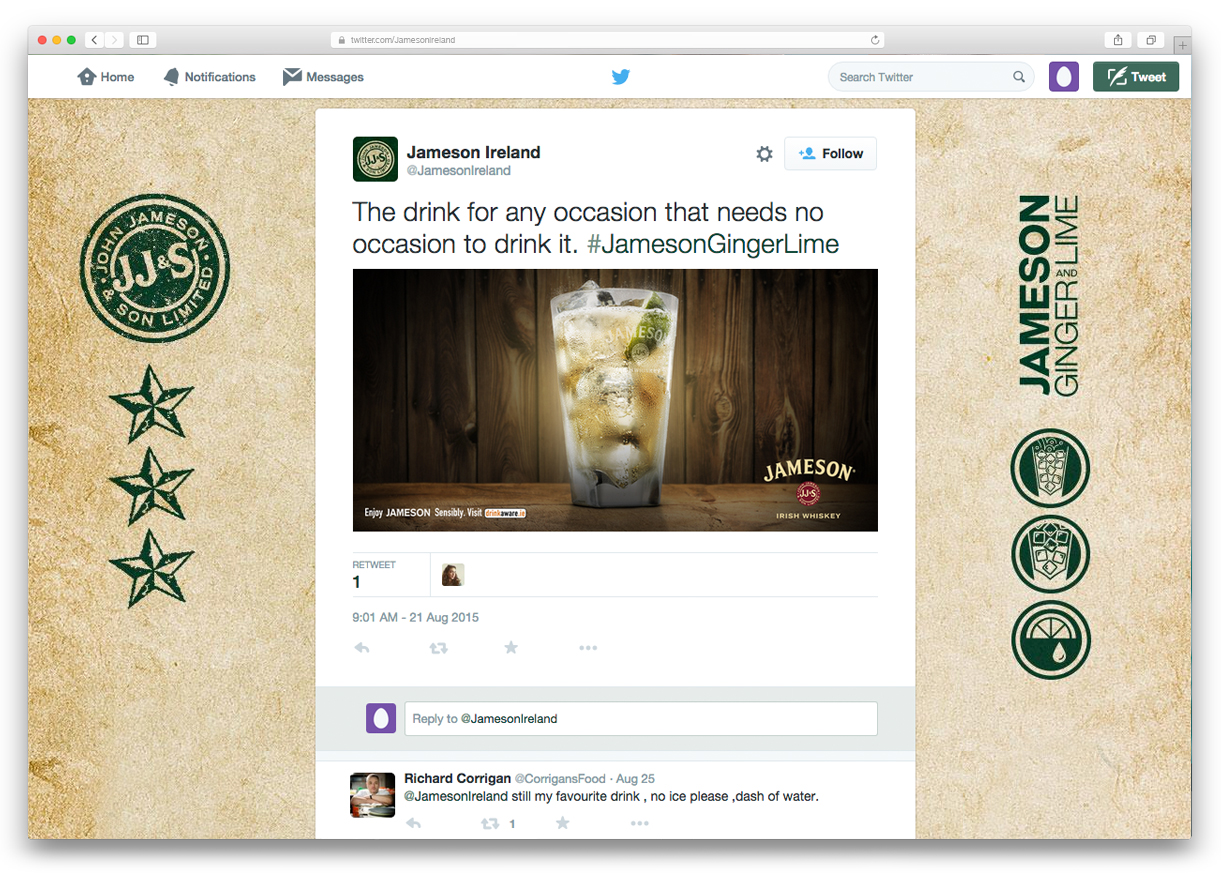Click the @CorrigansFood handle
This screenshot has width=1221, height=874.
561,779
